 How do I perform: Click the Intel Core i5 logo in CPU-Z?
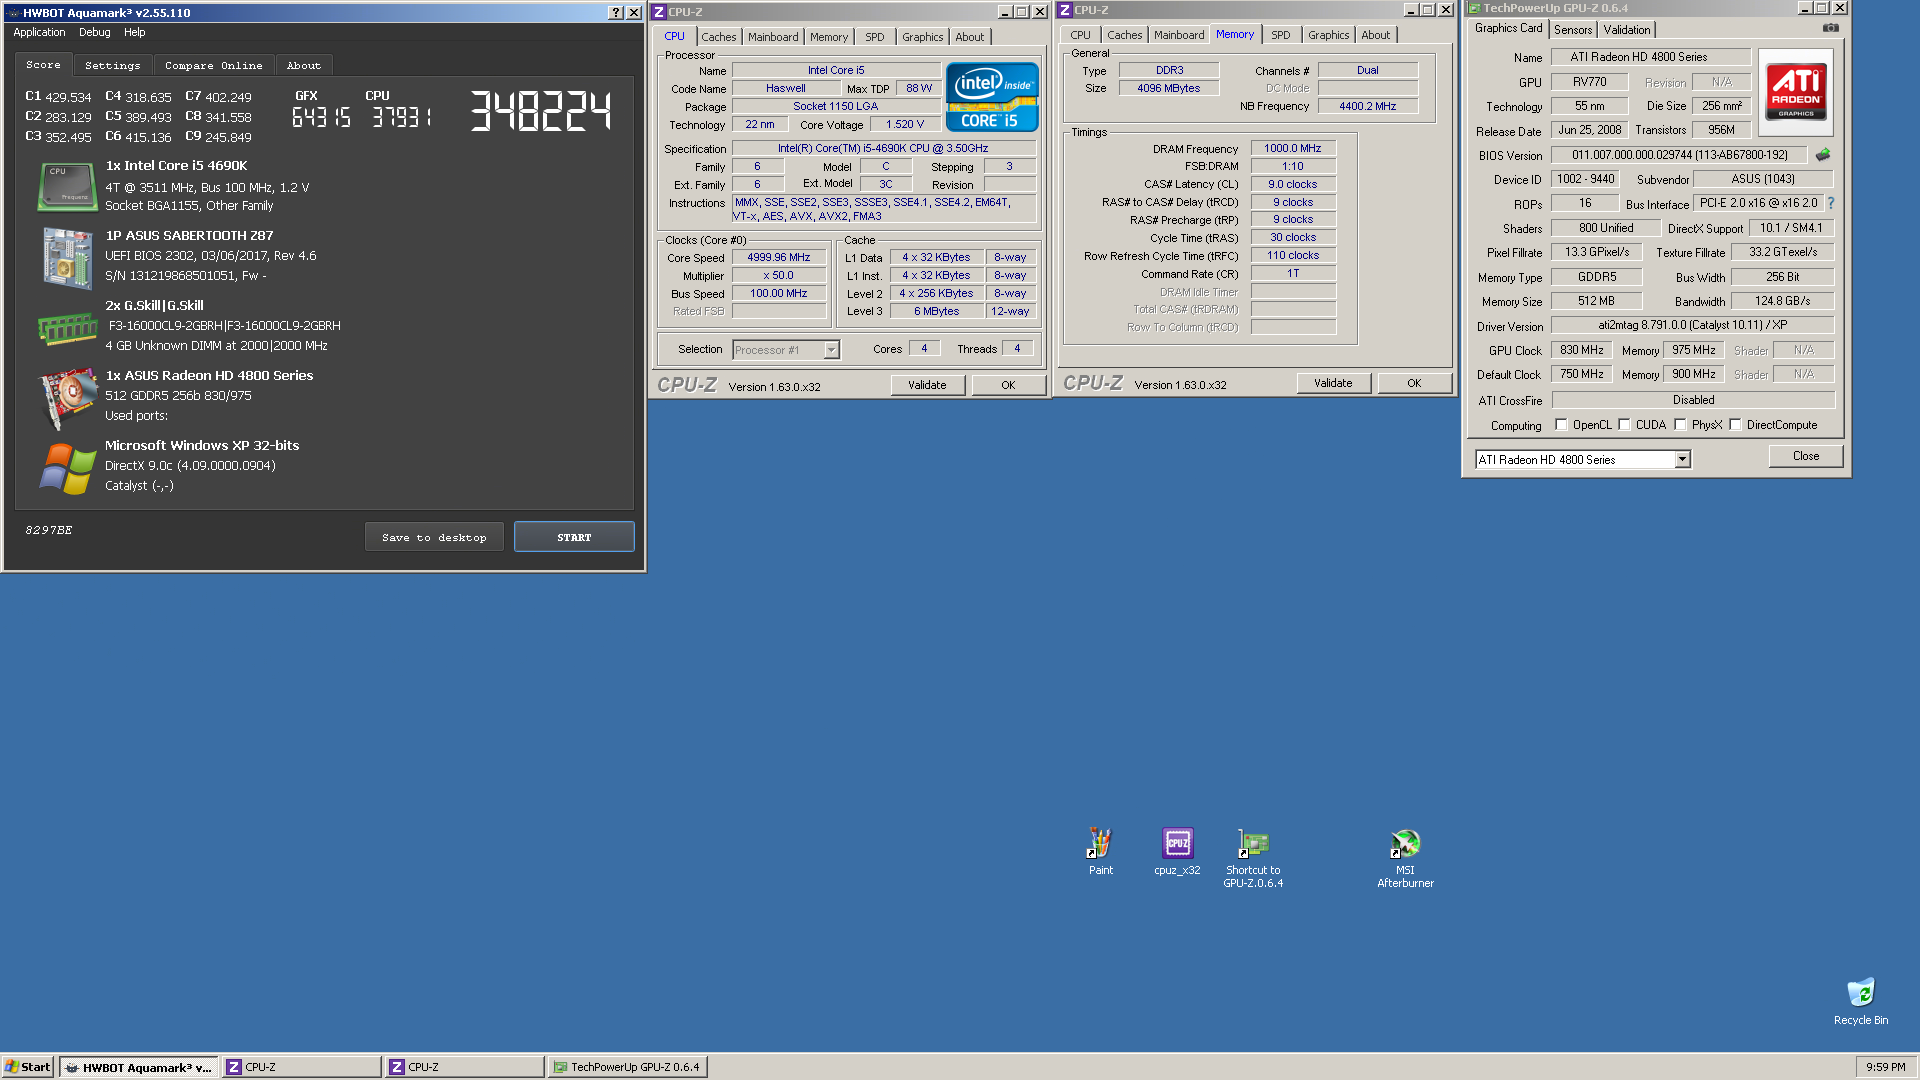[992, 96]
